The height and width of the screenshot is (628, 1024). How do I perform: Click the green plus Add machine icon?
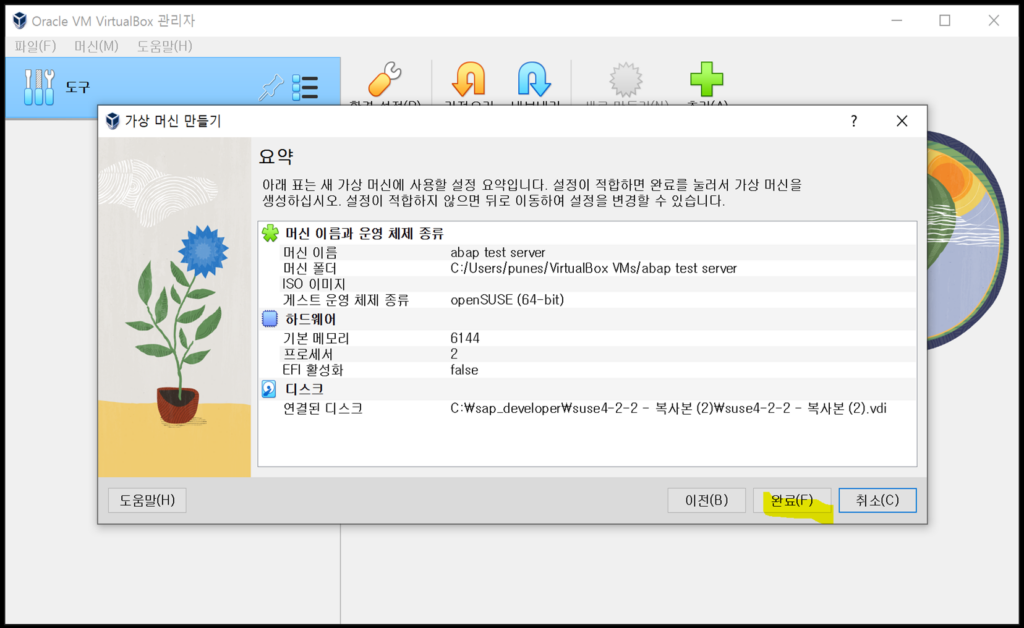(x=707, y=79)
